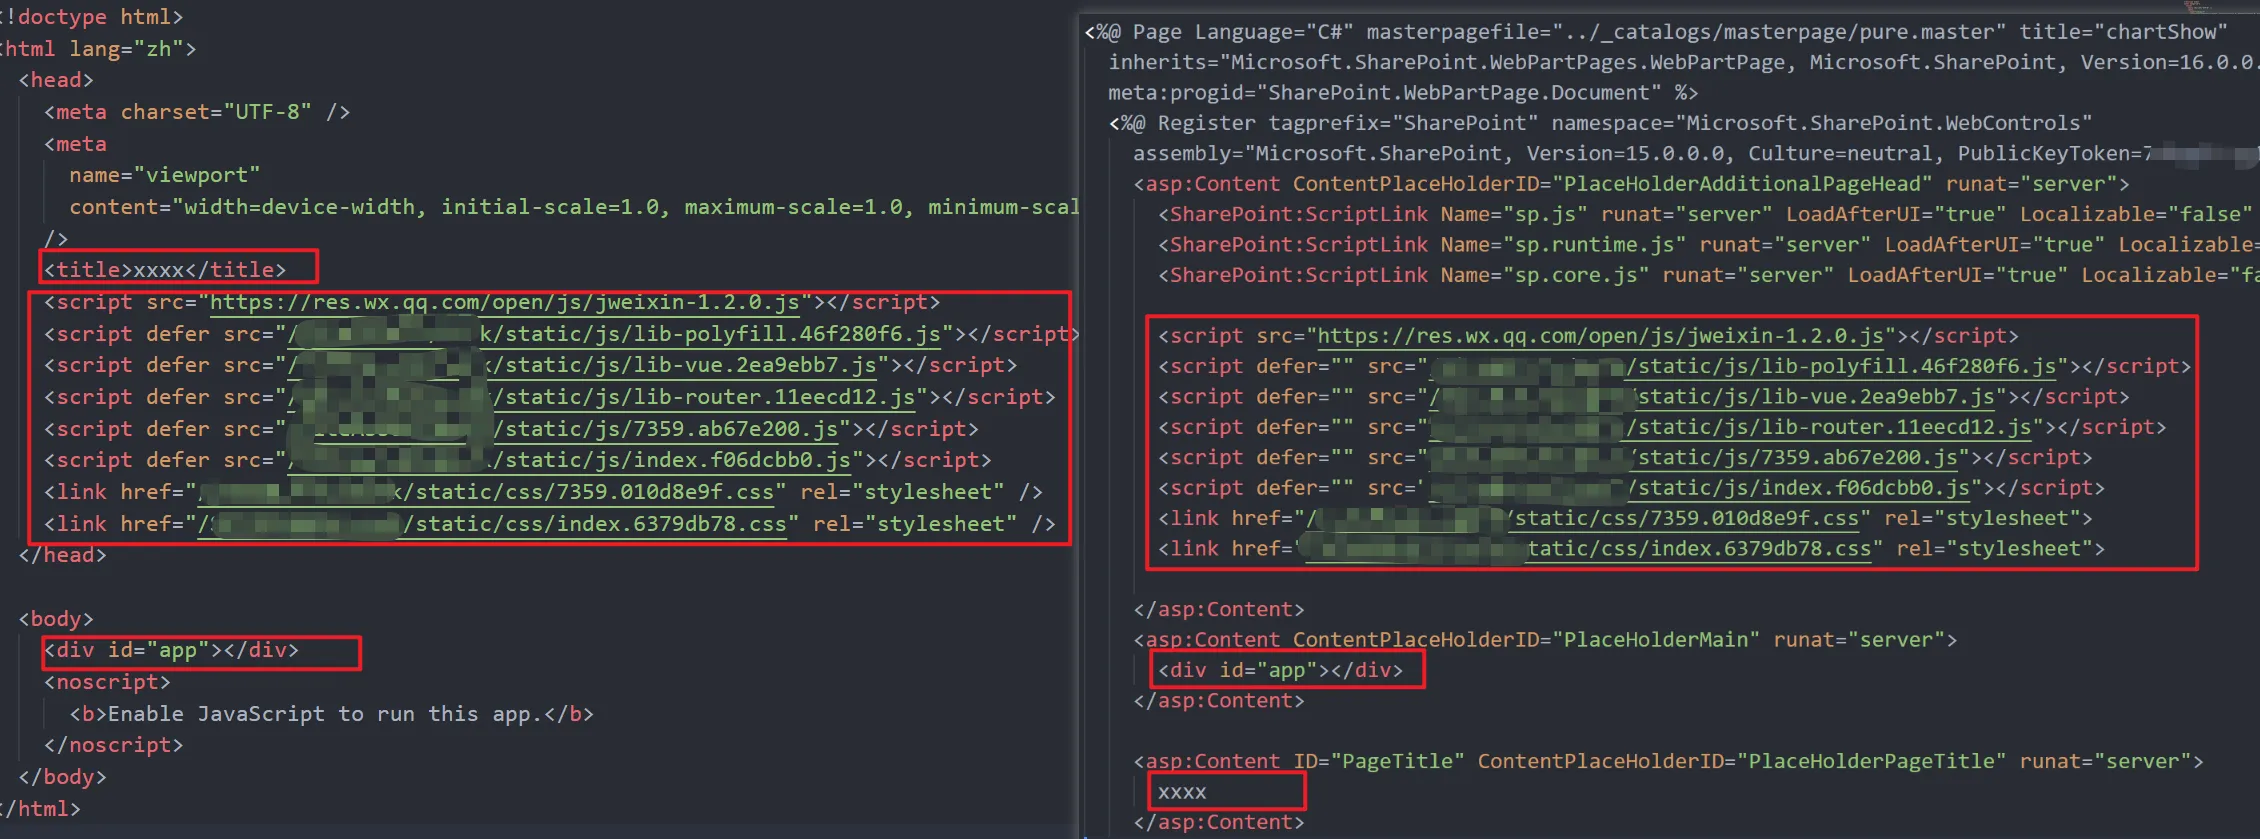Screen dimensions: 2260x839
Task: Open index.f06dcbb0.js path in right pane
Action: click(x=1699, y=488)
